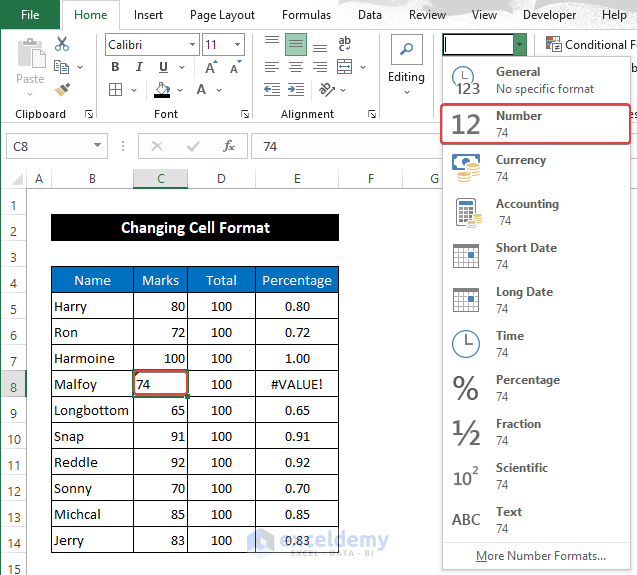Screen dimensions: 637x575
Task: Increase font size with large A
Action: tap(211, 67)
